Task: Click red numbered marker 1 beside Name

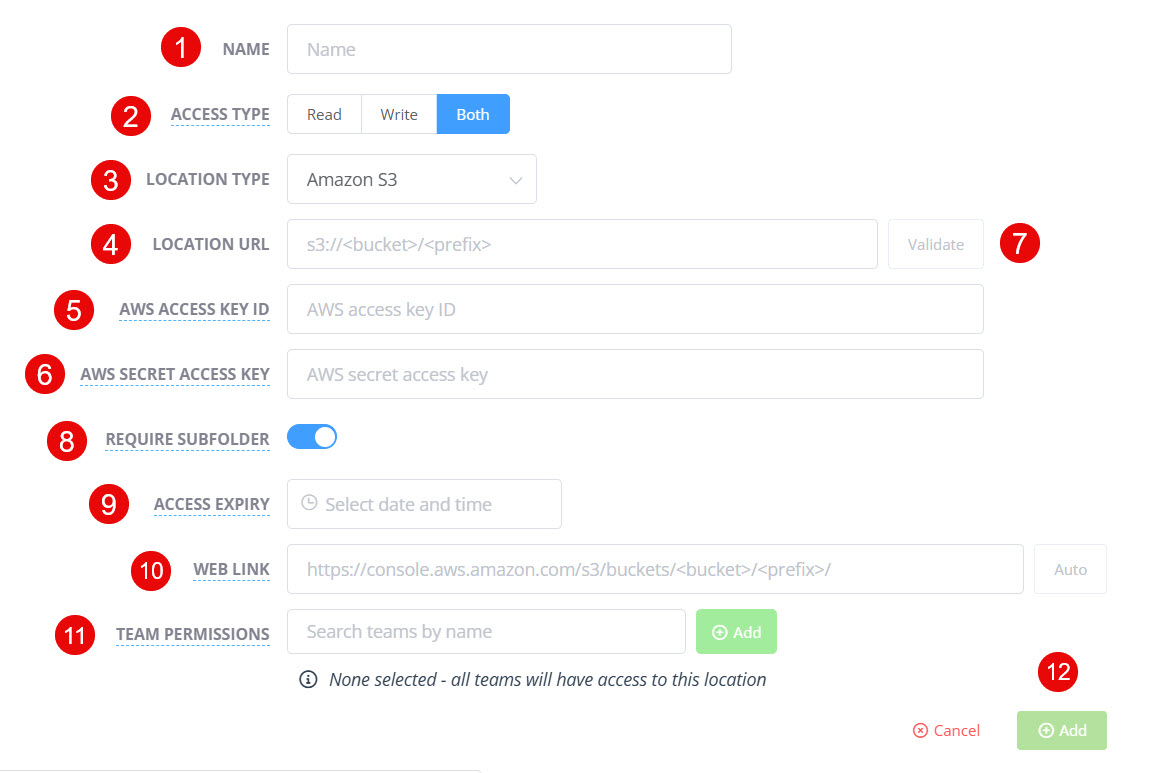Action: point(181,49)
